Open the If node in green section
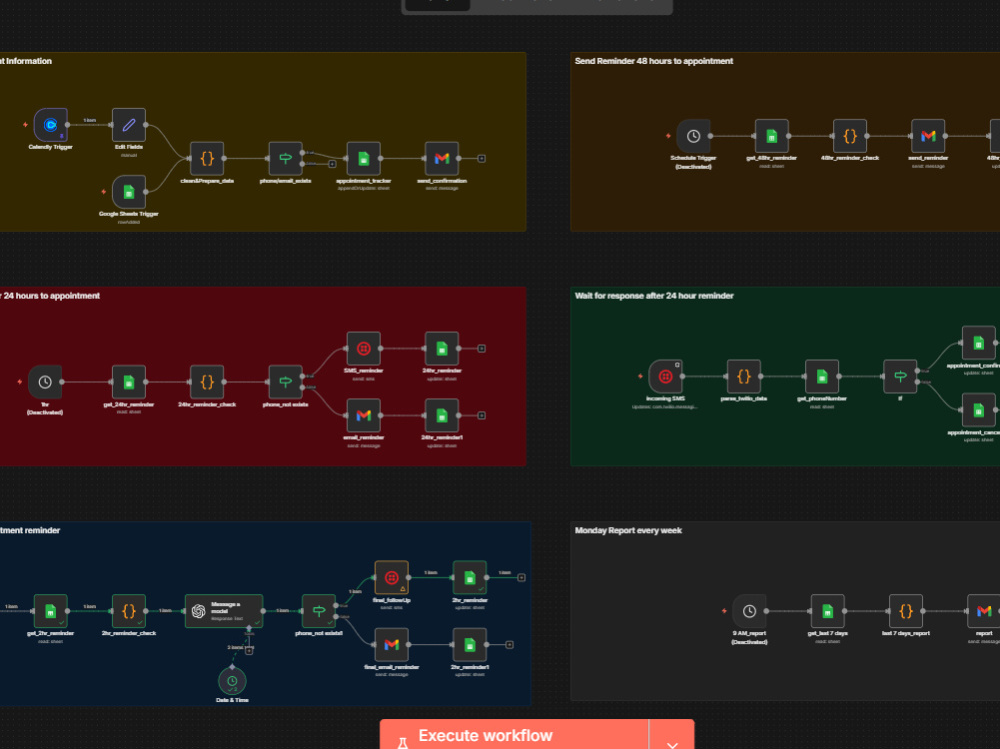 pyautogui.click(x=900, y=376)
